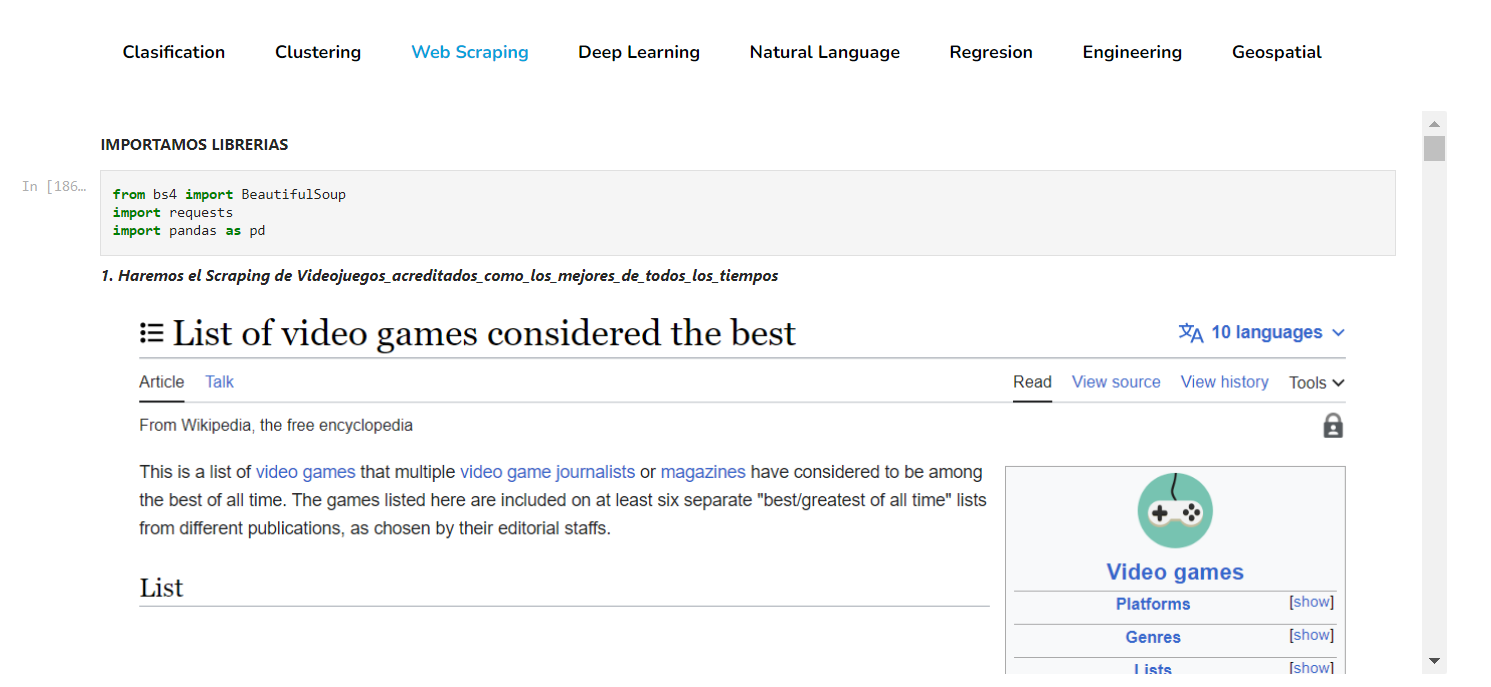Click the page protection padlock icon

pos(1333,426)
